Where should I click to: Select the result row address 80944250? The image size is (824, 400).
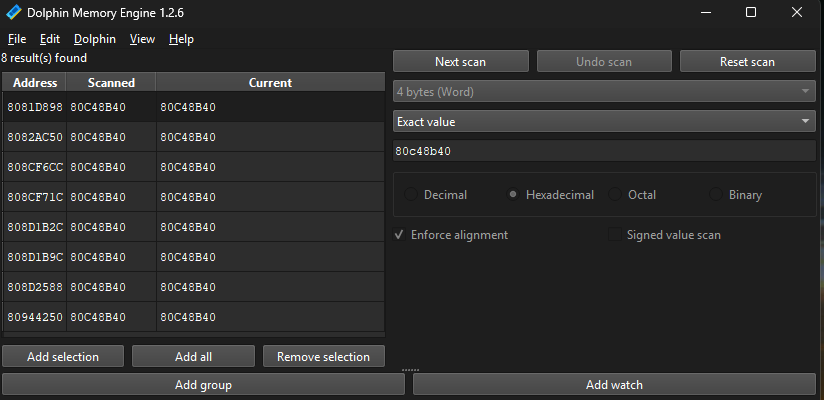coord(35,317)
